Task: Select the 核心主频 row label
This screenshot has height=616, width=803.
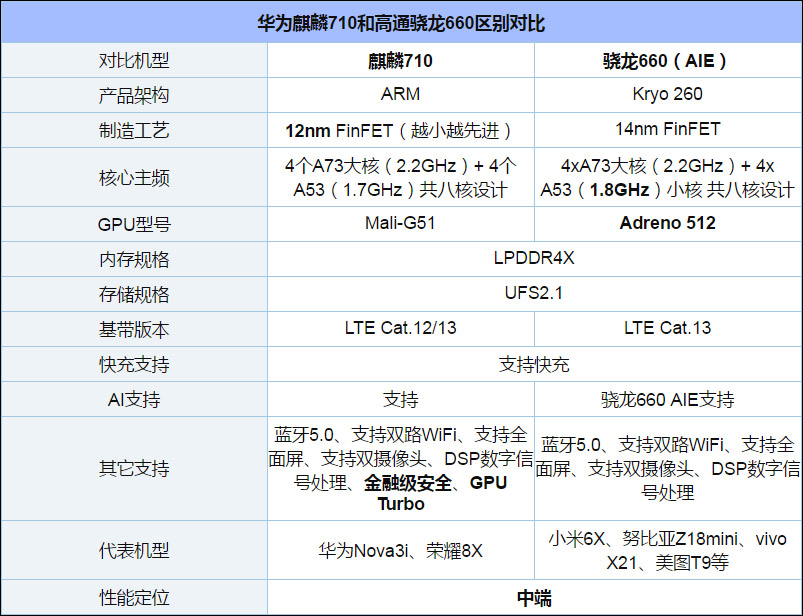Action: (x=134, y=178)
